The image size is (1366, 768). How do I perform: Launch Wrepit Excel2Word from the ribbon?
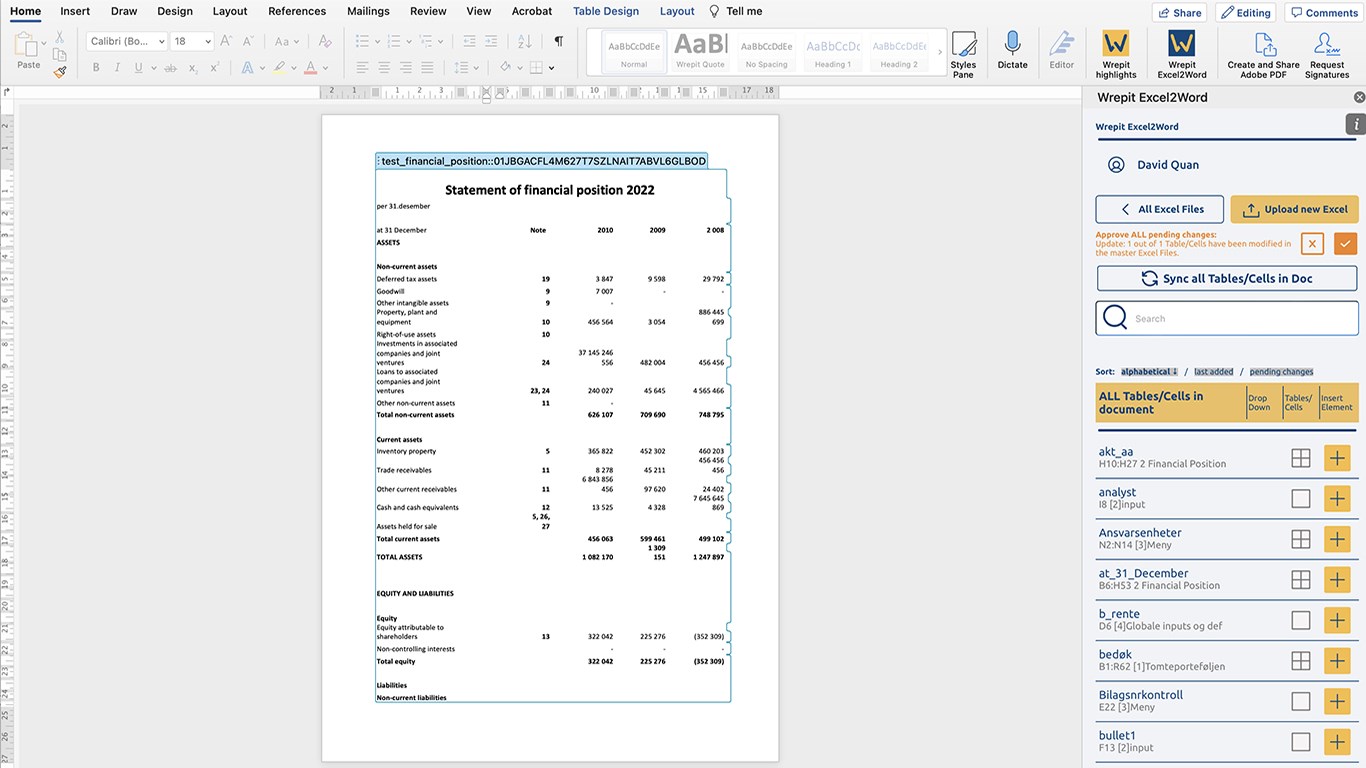click(1181, 55)
